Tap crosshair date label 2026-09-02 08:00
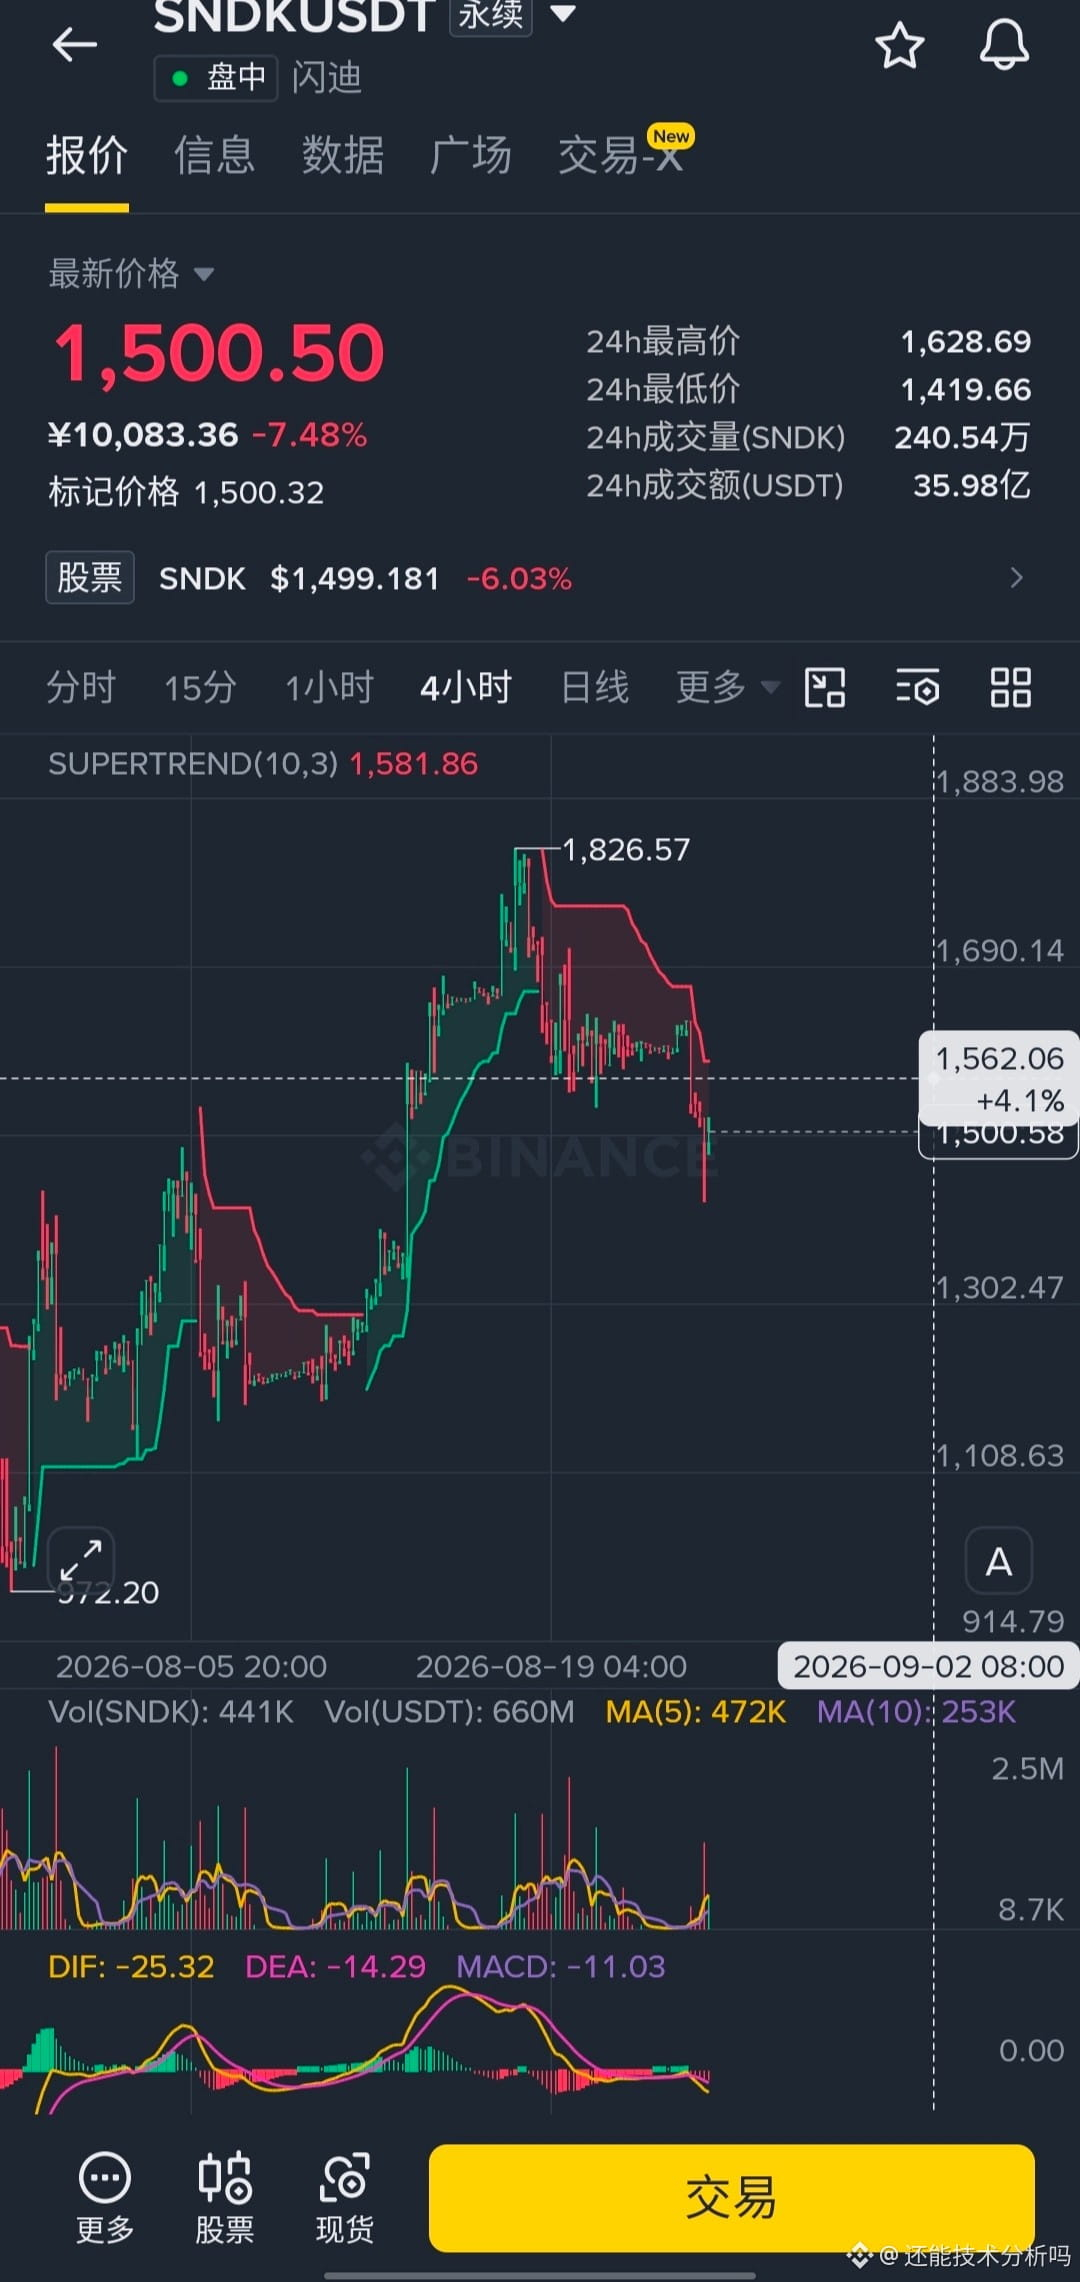Screen dimensions: 1080x2282 (928, 1666)
